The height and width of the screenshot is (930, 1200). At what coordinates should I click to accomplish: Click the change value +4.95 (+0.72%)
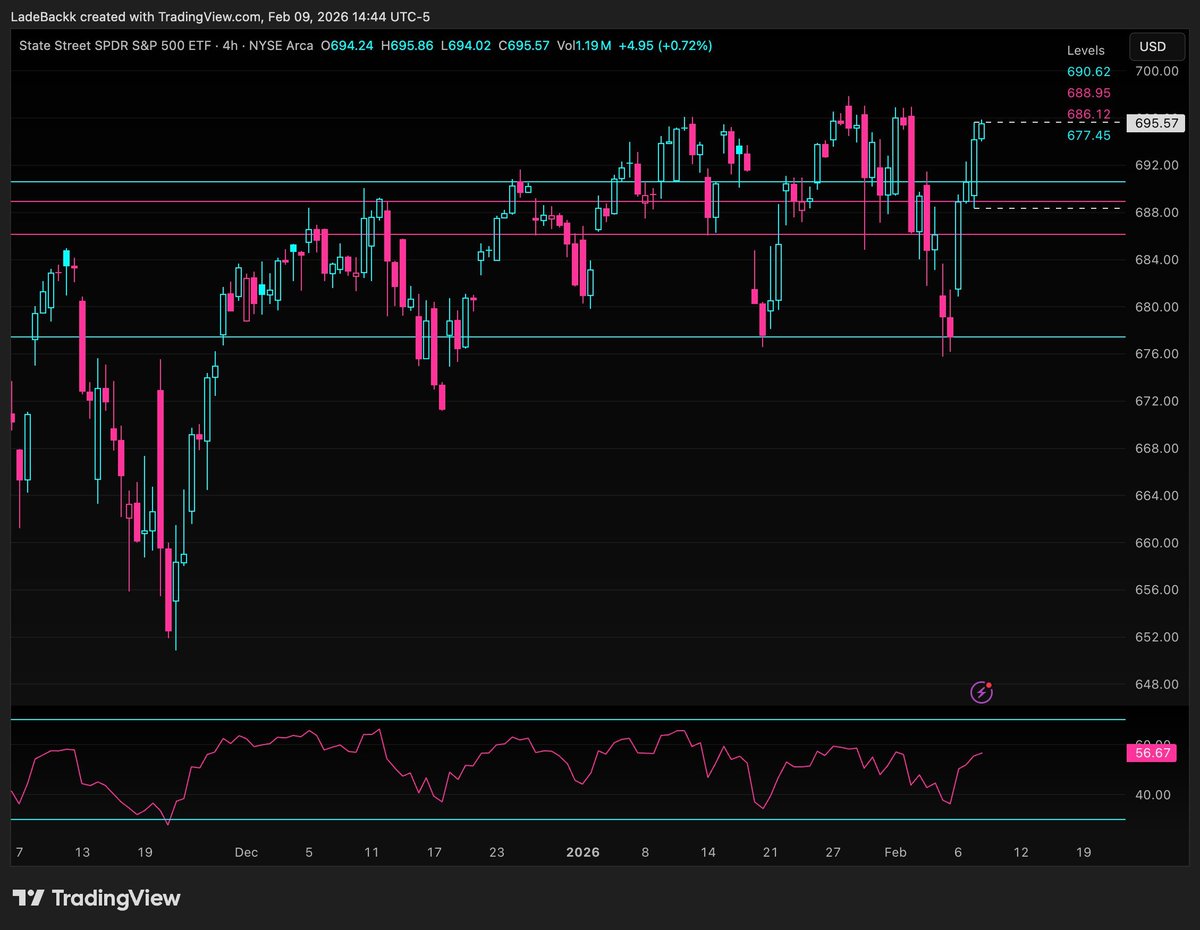[666, 45]
